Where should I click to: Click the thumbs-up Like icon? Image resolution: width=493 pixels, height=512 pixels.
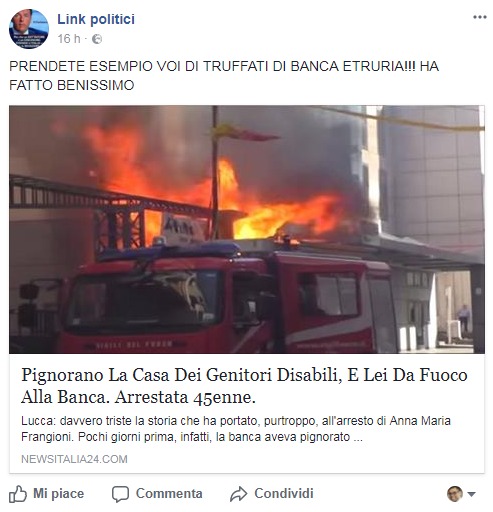(x=18, y=494)
